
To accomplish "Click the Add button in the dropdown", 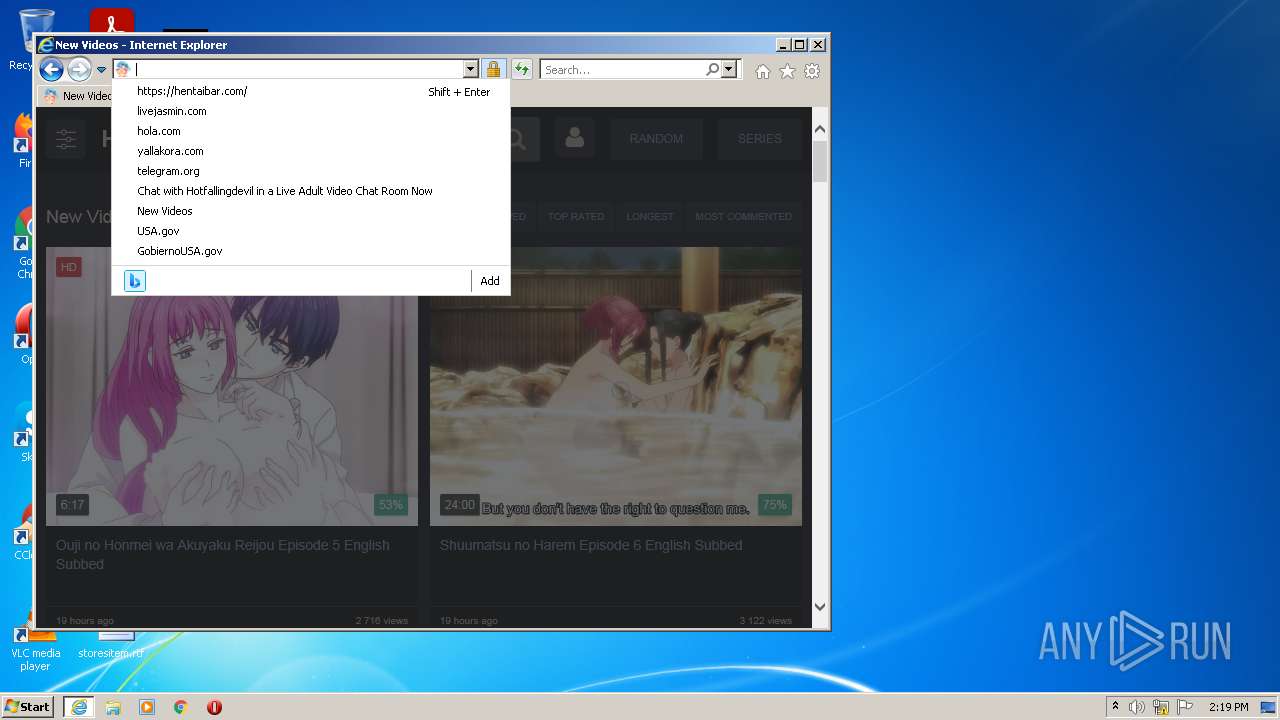I will point(490,281).
